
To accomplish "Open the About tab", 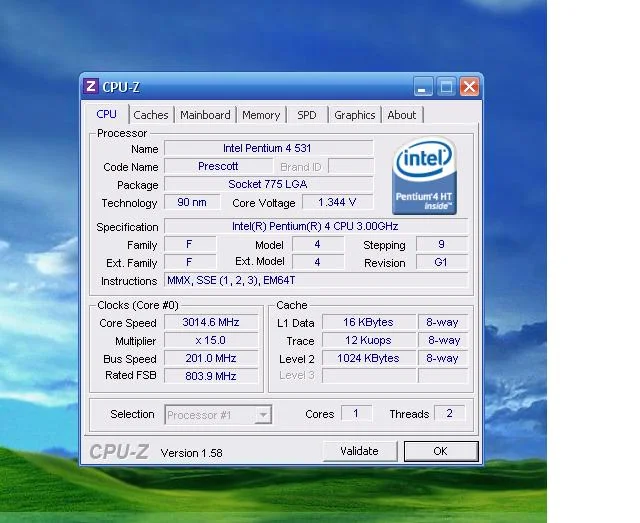I will pos(402,115).
